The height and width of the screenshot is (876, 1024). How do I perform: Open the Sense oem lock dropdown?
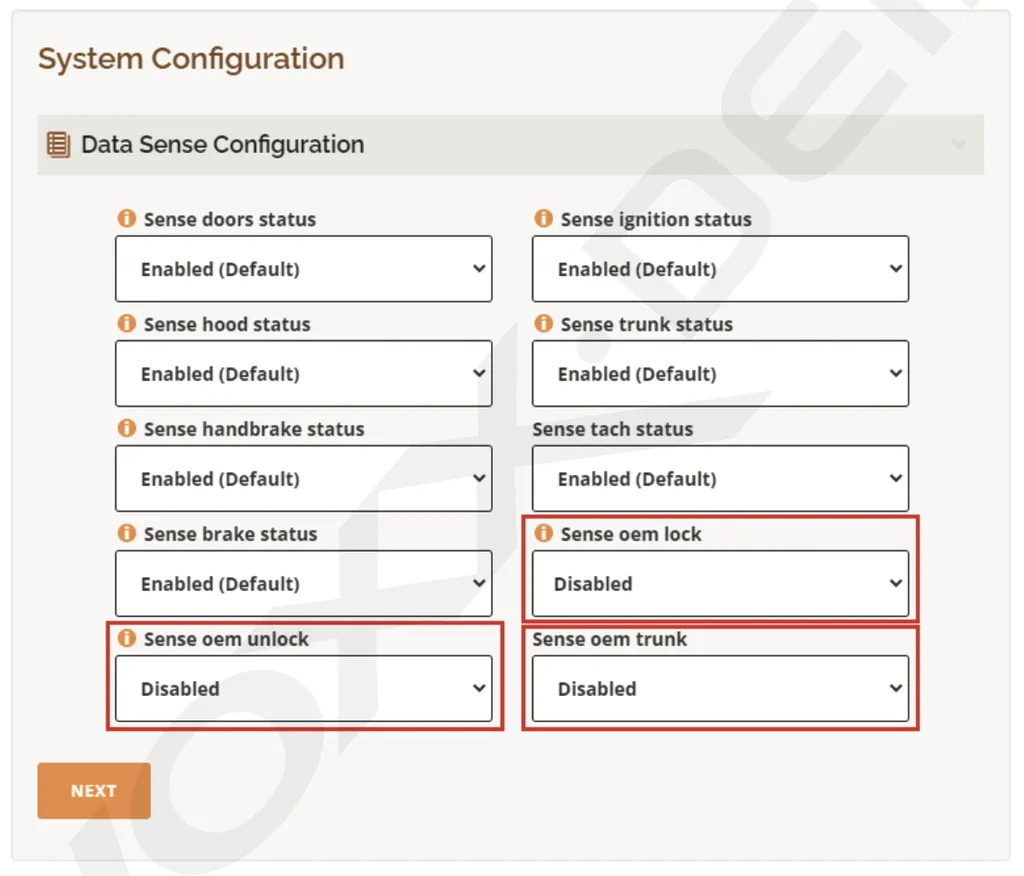tap(720, 584)
